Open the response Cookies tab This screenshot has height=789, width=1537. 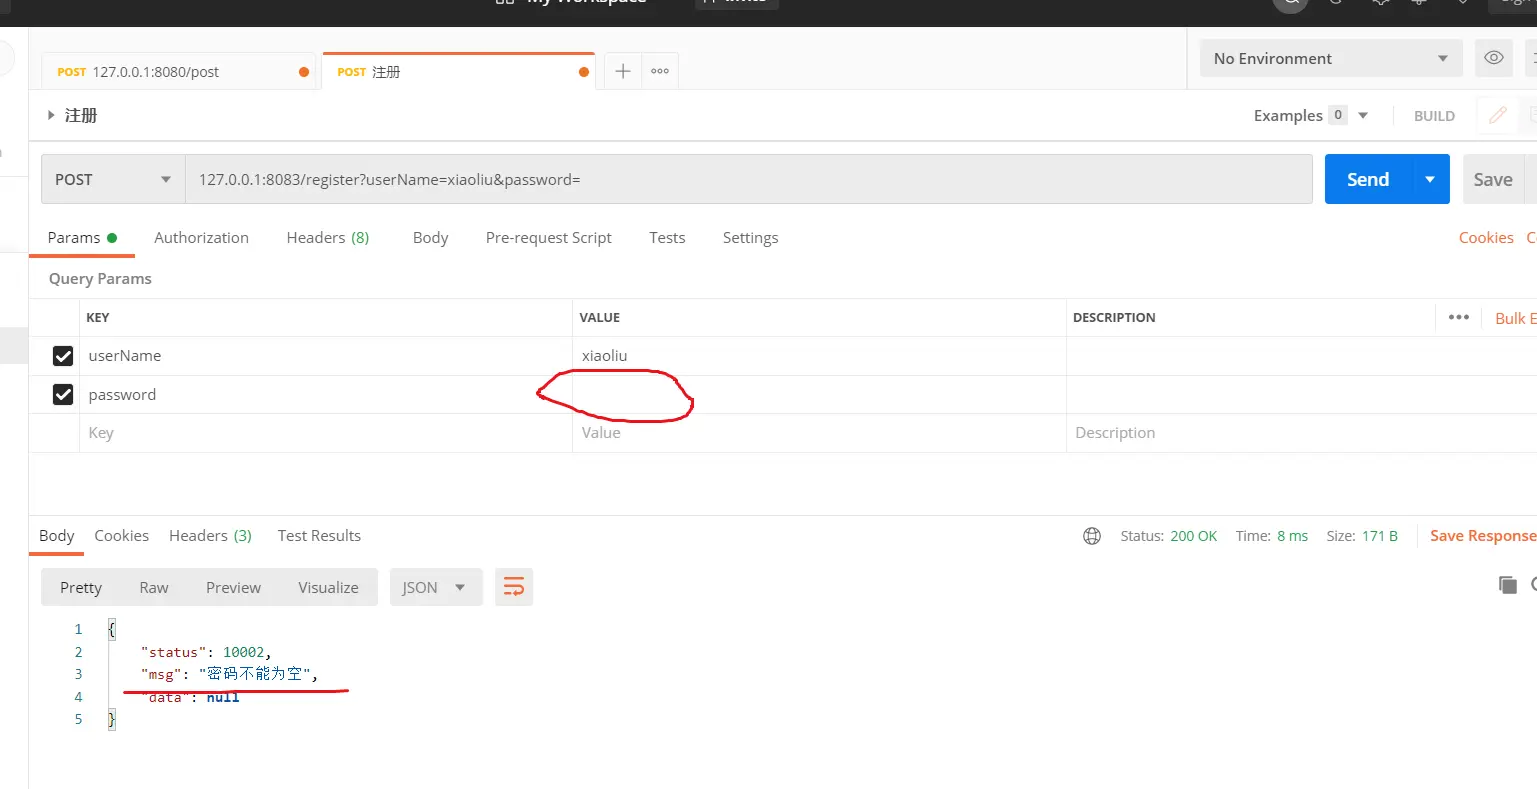(121, 535)
